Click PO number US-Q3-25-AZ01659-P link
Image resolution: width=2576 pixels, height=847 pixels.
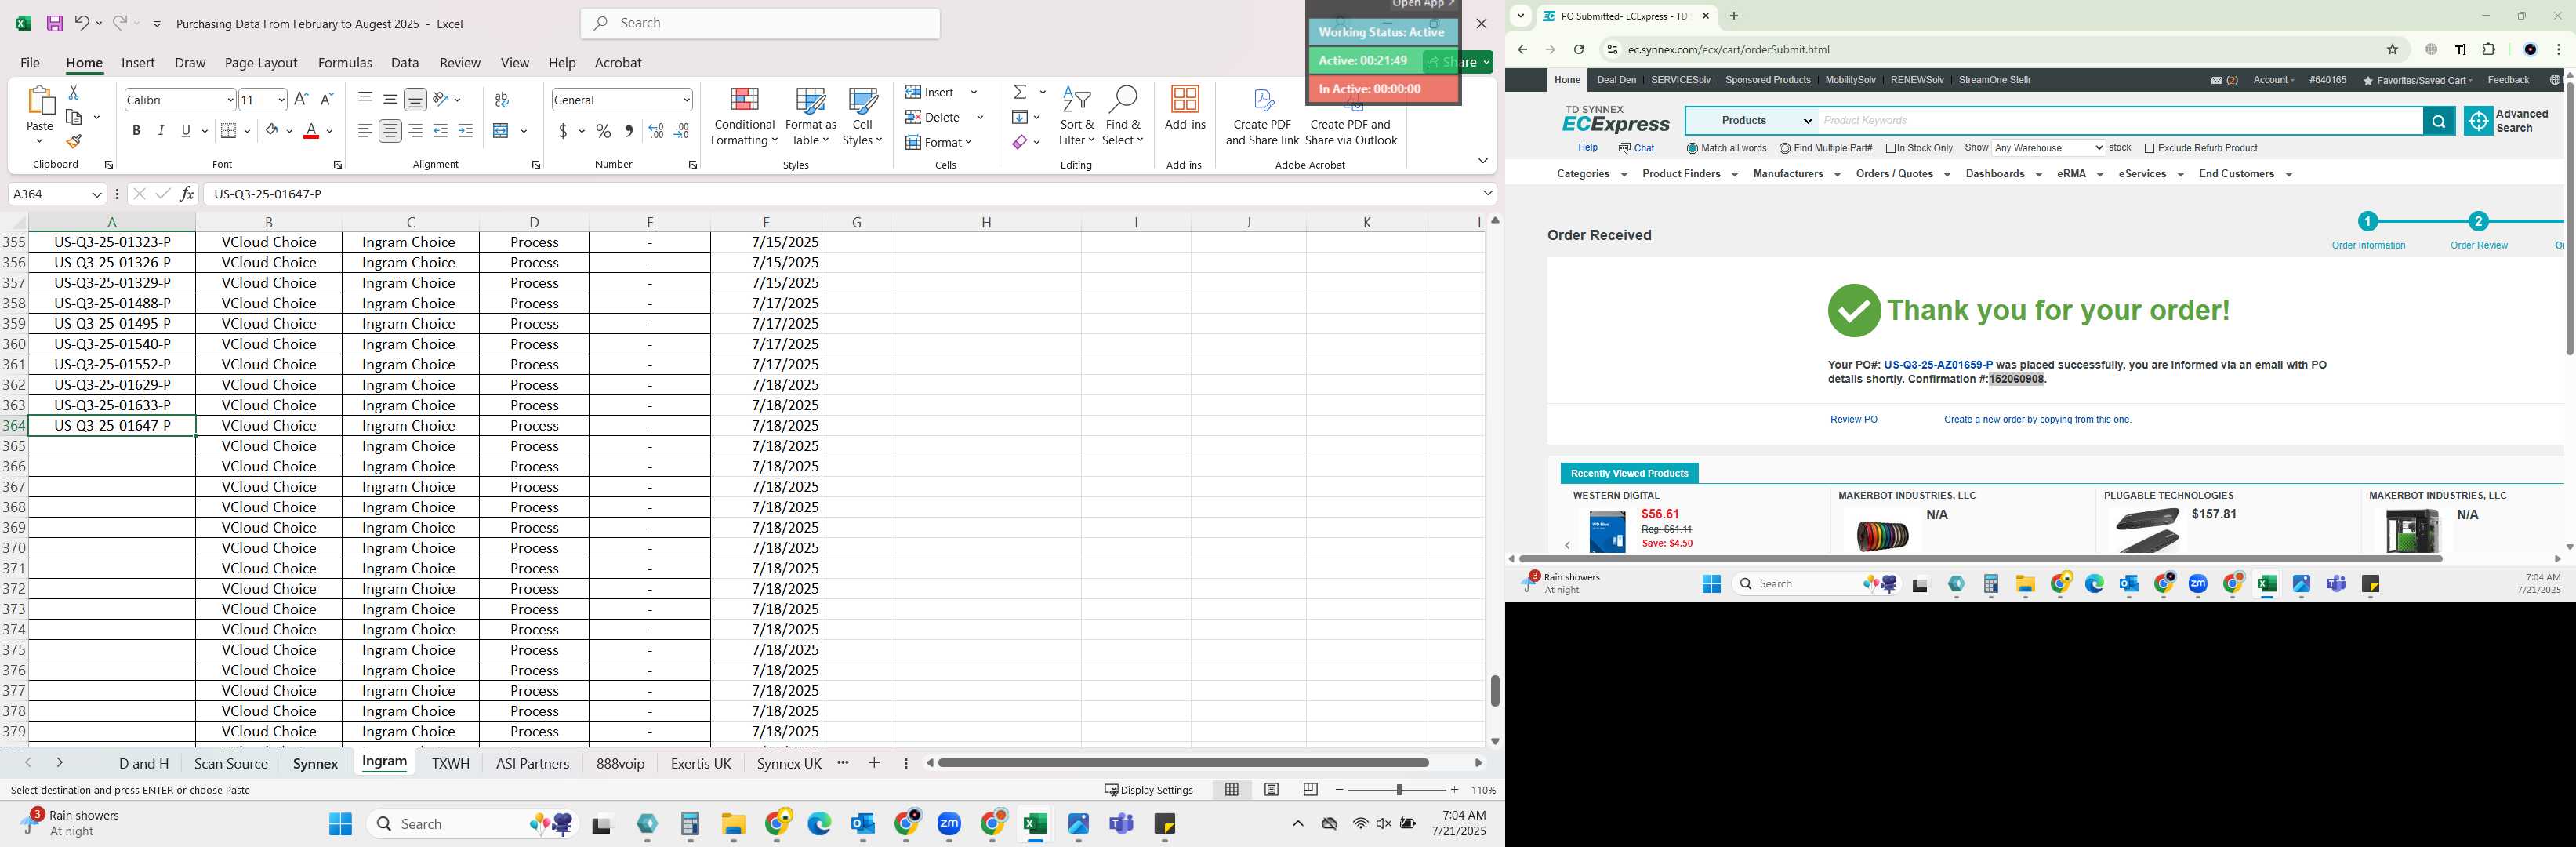pyautogui.click(x=1937, y=365)
